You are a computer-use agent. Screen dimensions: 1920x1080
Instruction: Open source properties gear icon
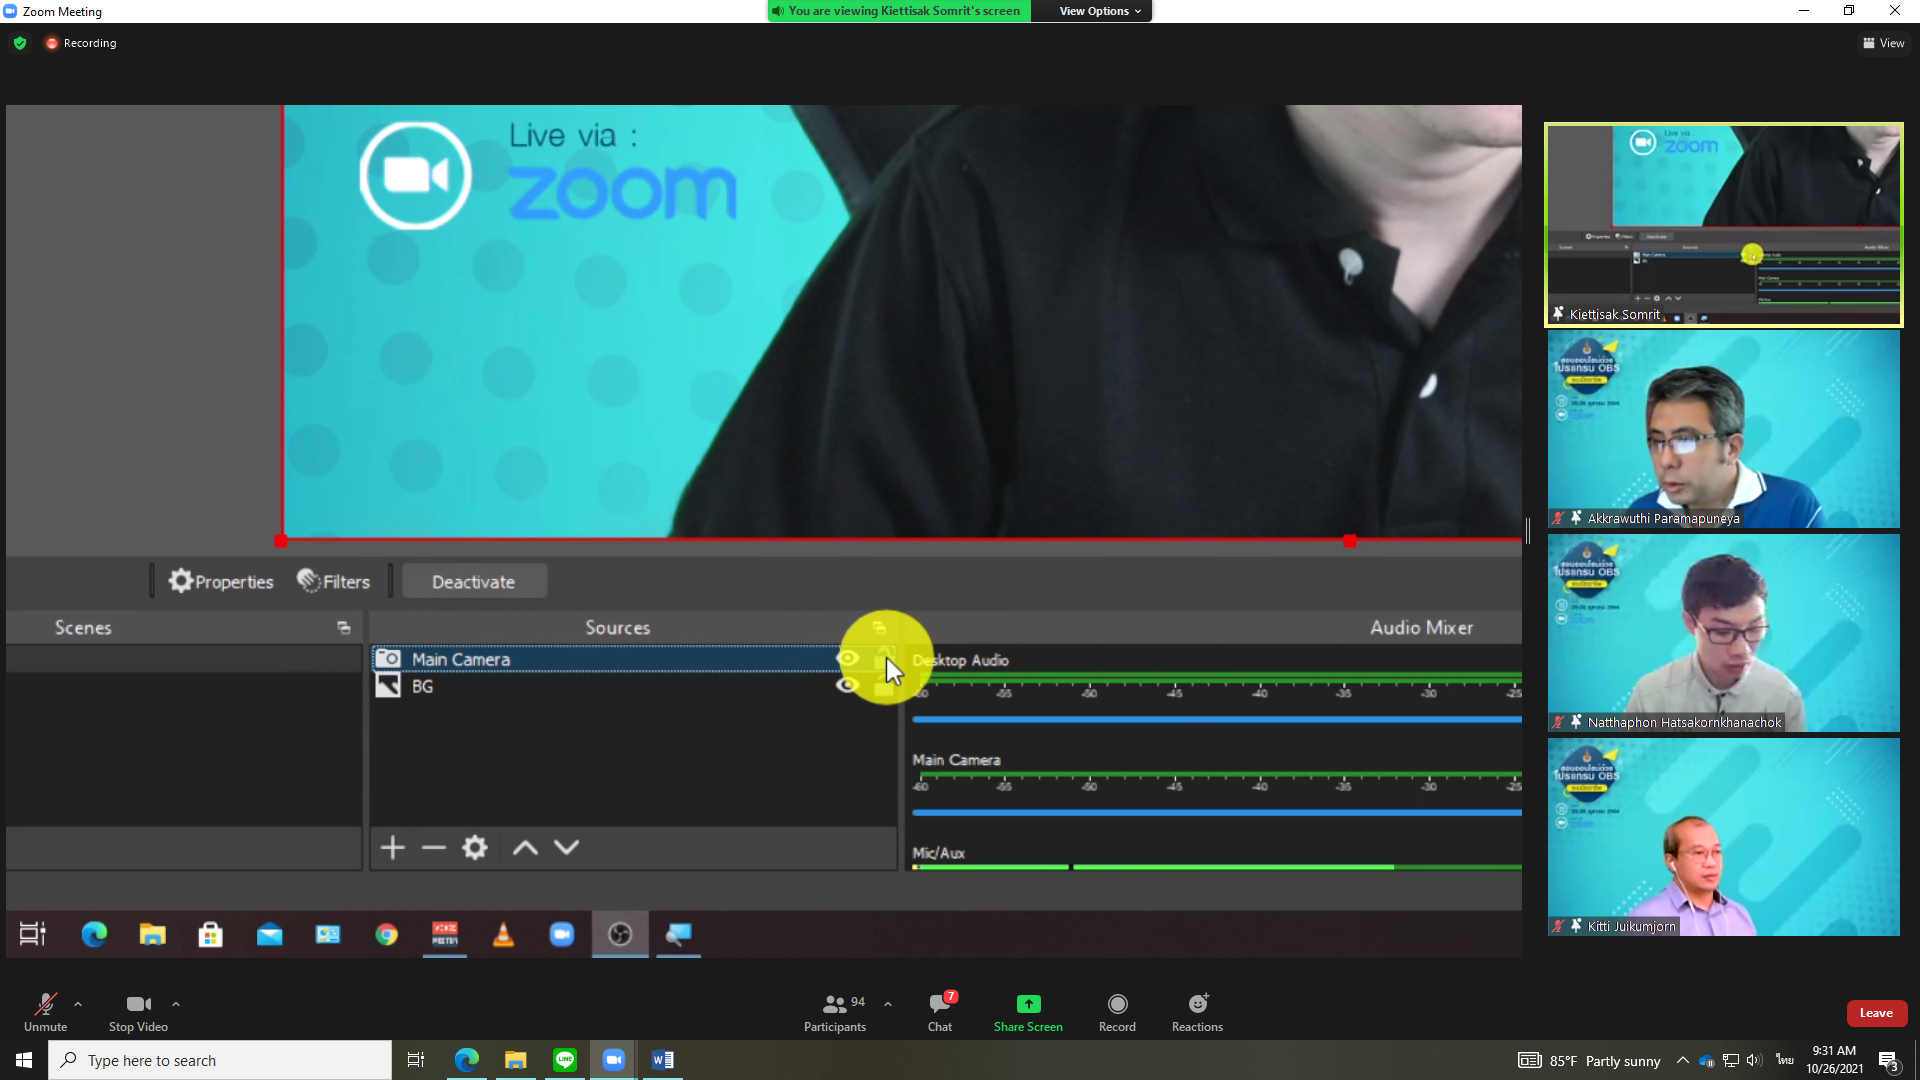475,848
